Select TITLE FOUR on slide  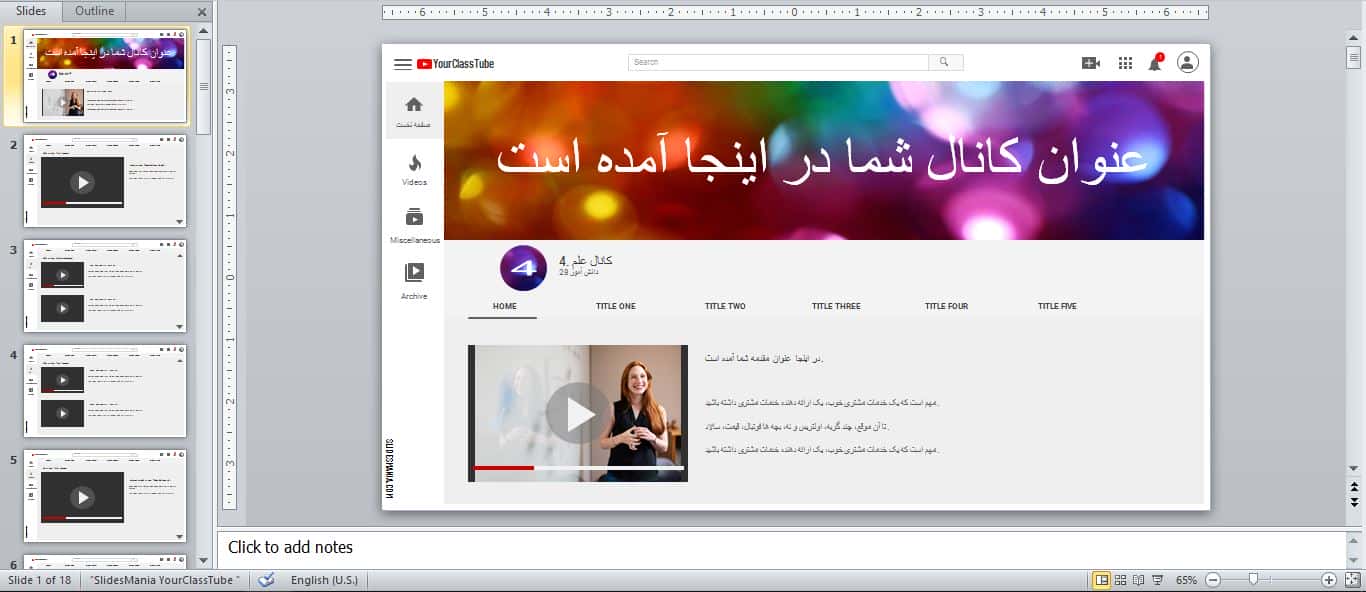point(946,306)
